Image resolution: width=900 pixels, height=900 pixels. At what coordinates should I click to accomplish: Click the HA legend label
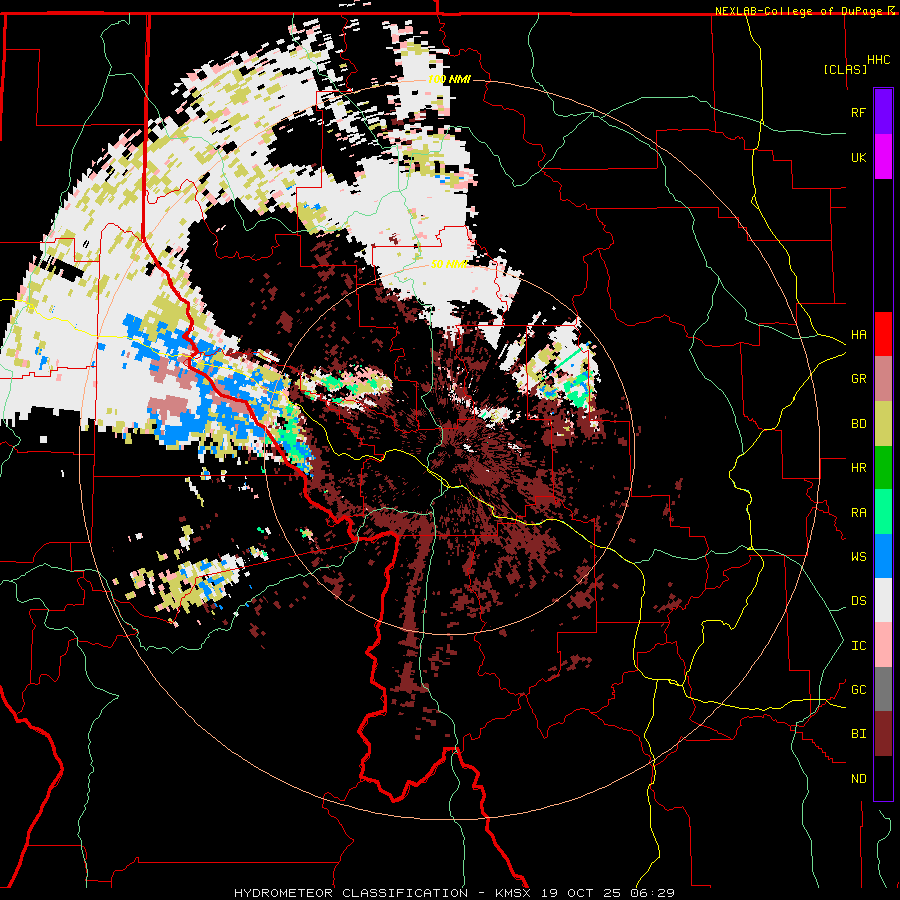click(858, 335)
